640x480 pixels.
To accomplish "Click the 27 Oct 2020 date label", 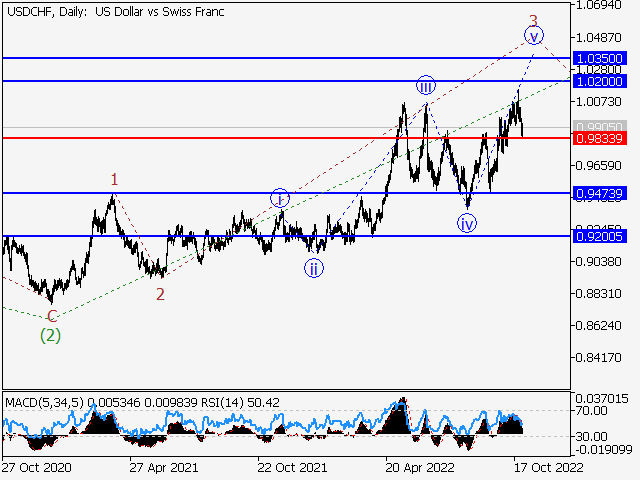I will click(x=37, y=467).
